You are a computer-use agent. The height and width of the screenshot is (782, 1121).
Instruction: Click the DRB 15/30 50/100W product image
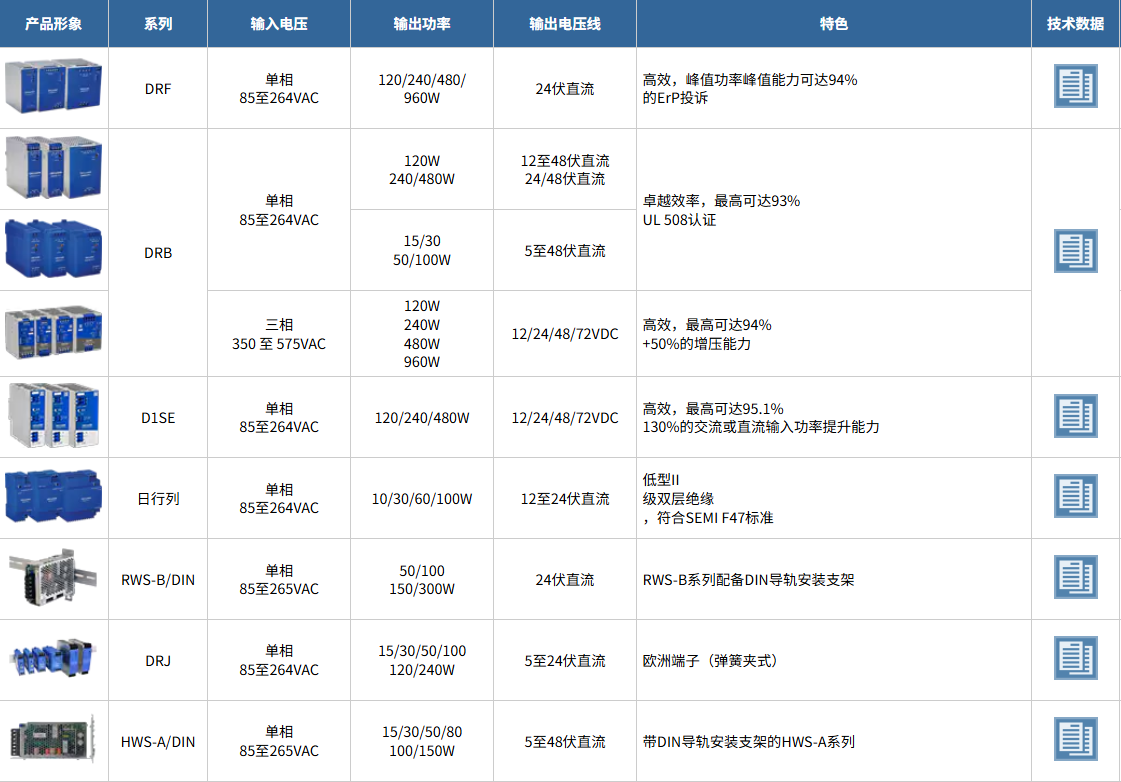point(54,249)
